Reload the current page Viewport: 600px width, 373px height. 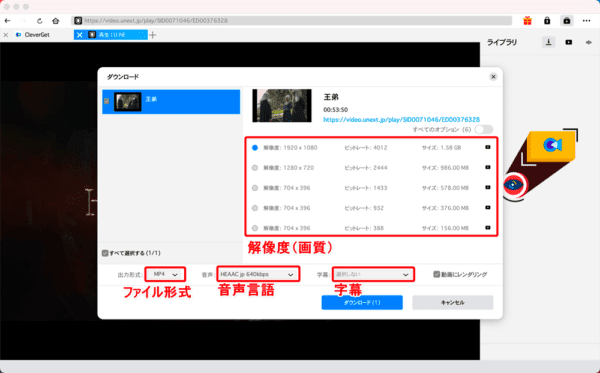point(39,21)
